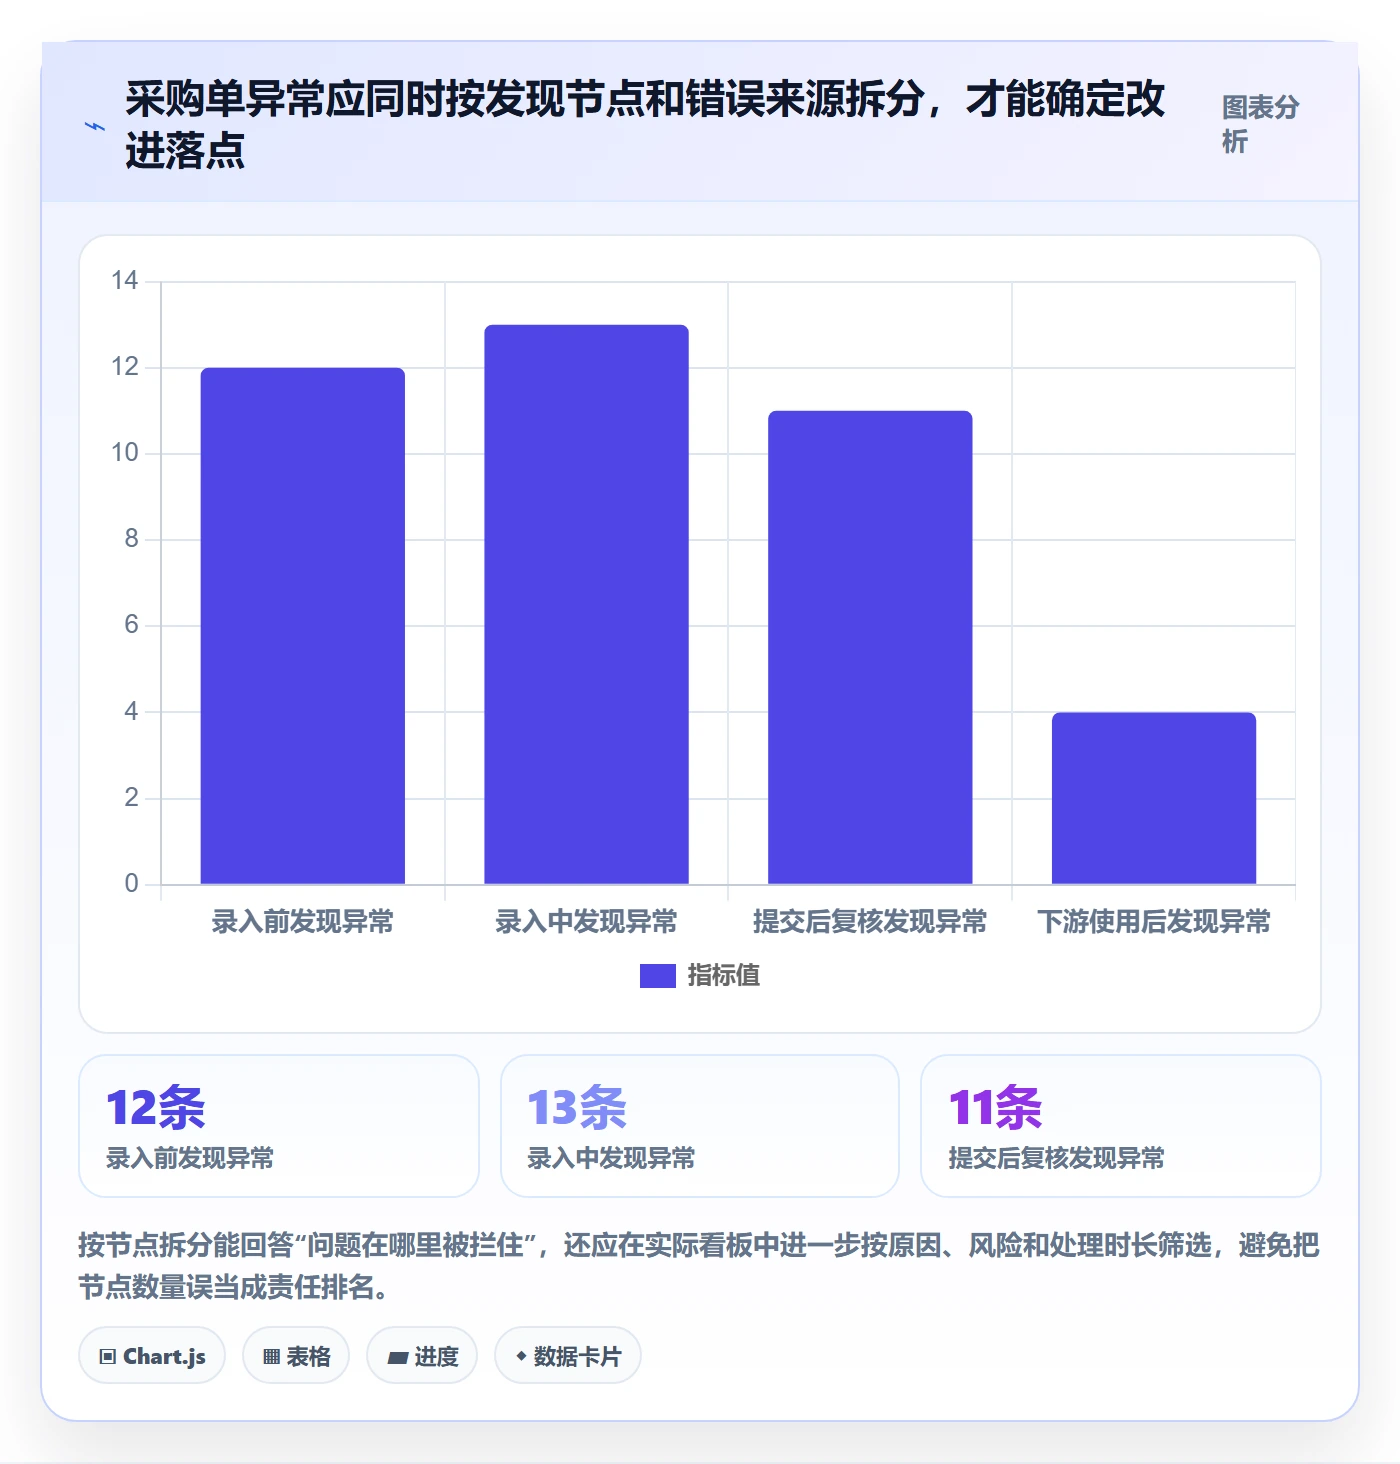
Task: Open the 13条 录入中发现异常 data card
Action: (700, 1126)
